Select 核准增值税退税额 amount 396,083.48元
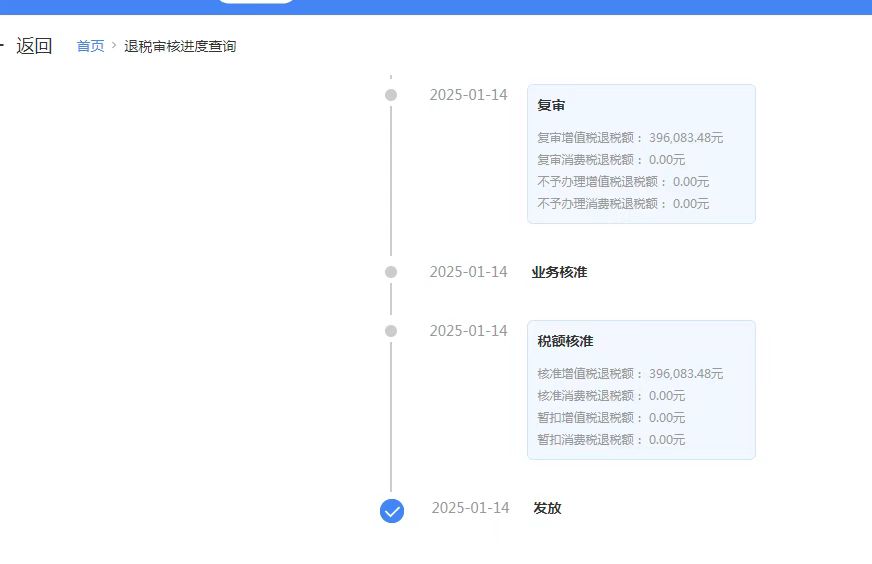Image resolution: width=872 pixels, height=564 pixels. (x=686, y=374)
